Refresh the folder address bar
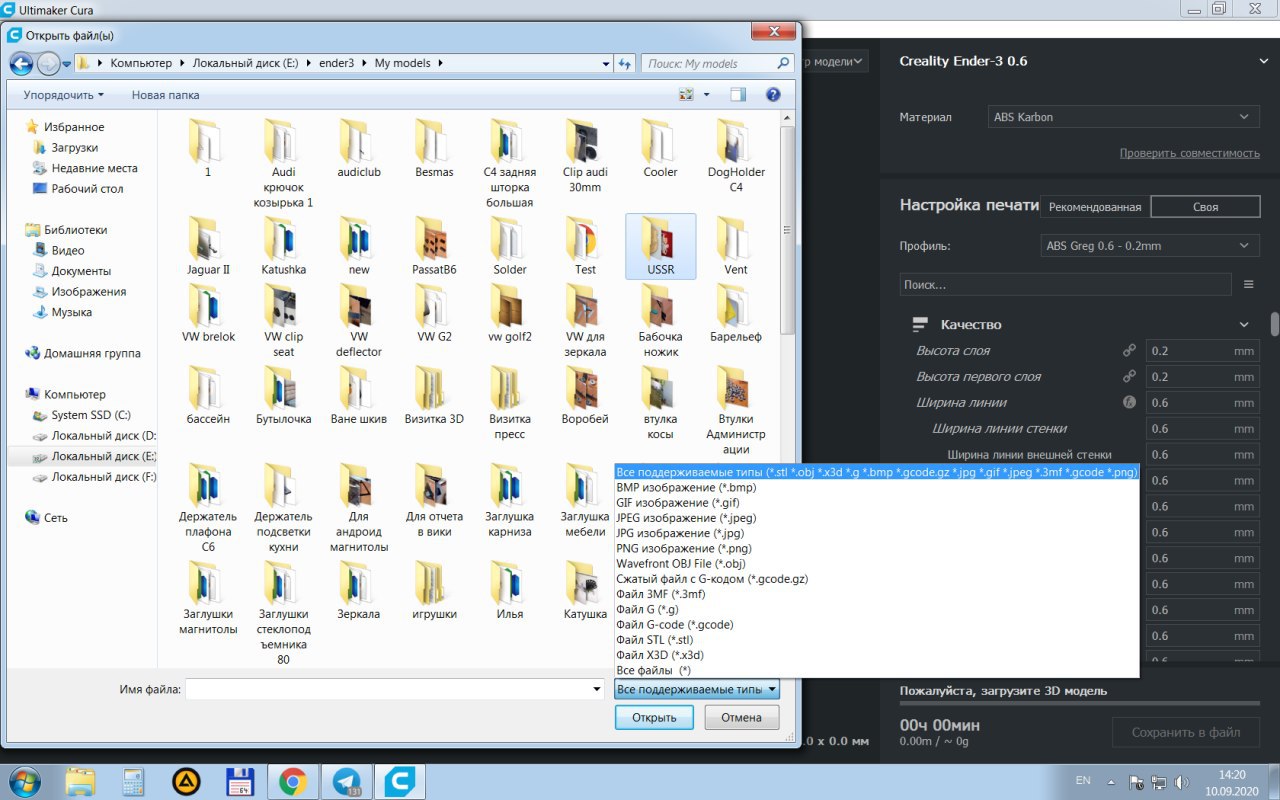Image resolution: width=1280 pixels, height=800 pixels. pos(625,63)
